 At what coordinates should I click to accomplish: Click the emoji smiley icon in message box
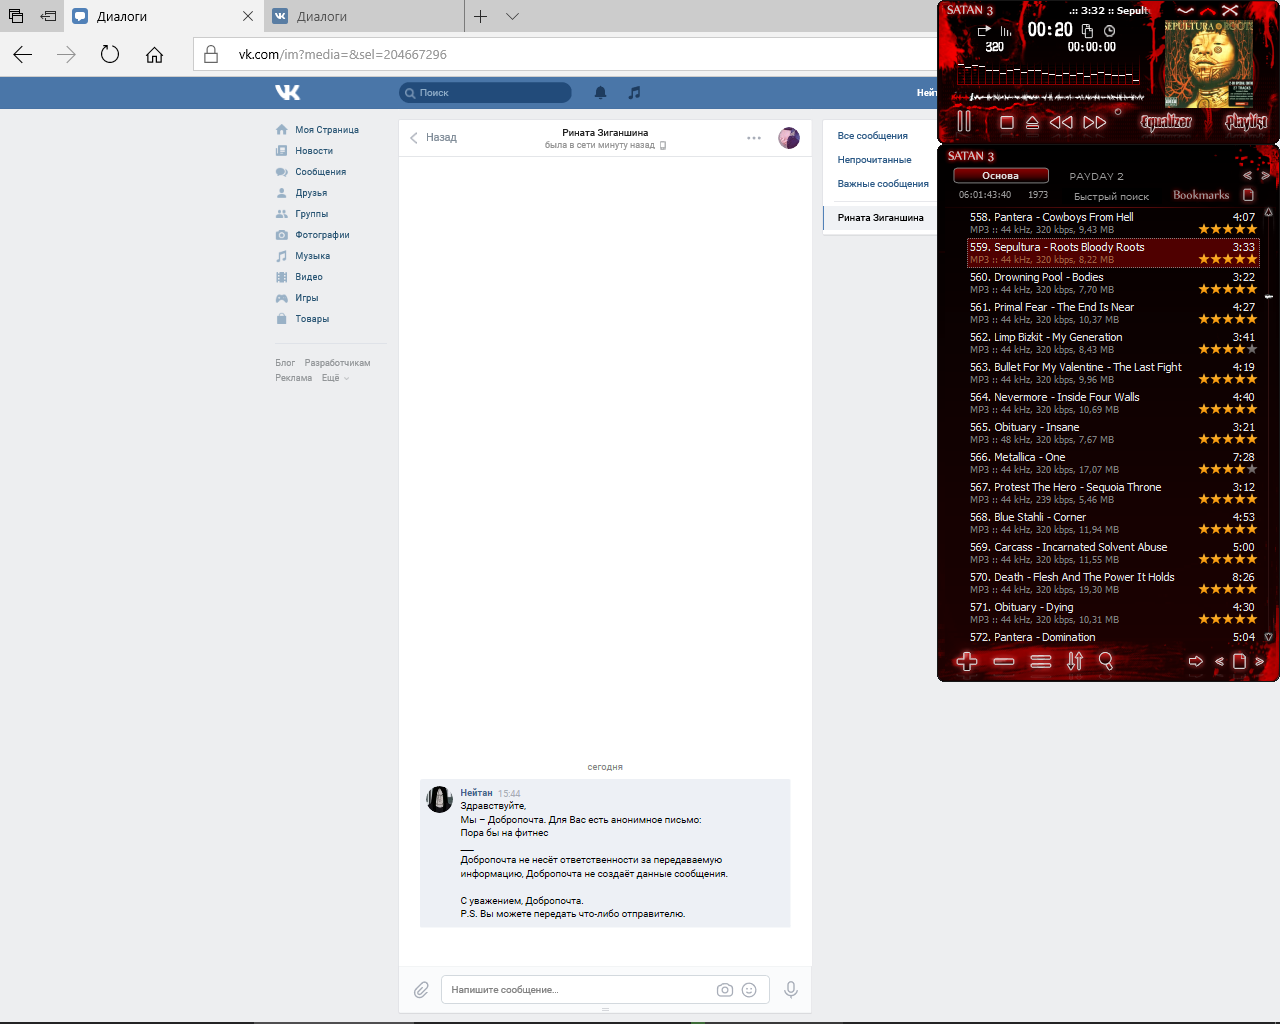749,990
